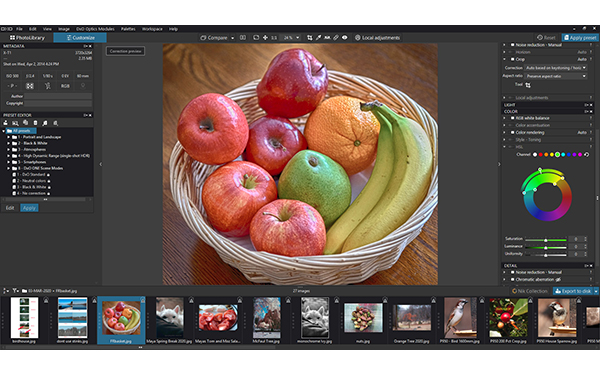Screen dimensions: 600x375
Task: Select the blue HSL channel swatch
Action: click(x=569, y=155)
